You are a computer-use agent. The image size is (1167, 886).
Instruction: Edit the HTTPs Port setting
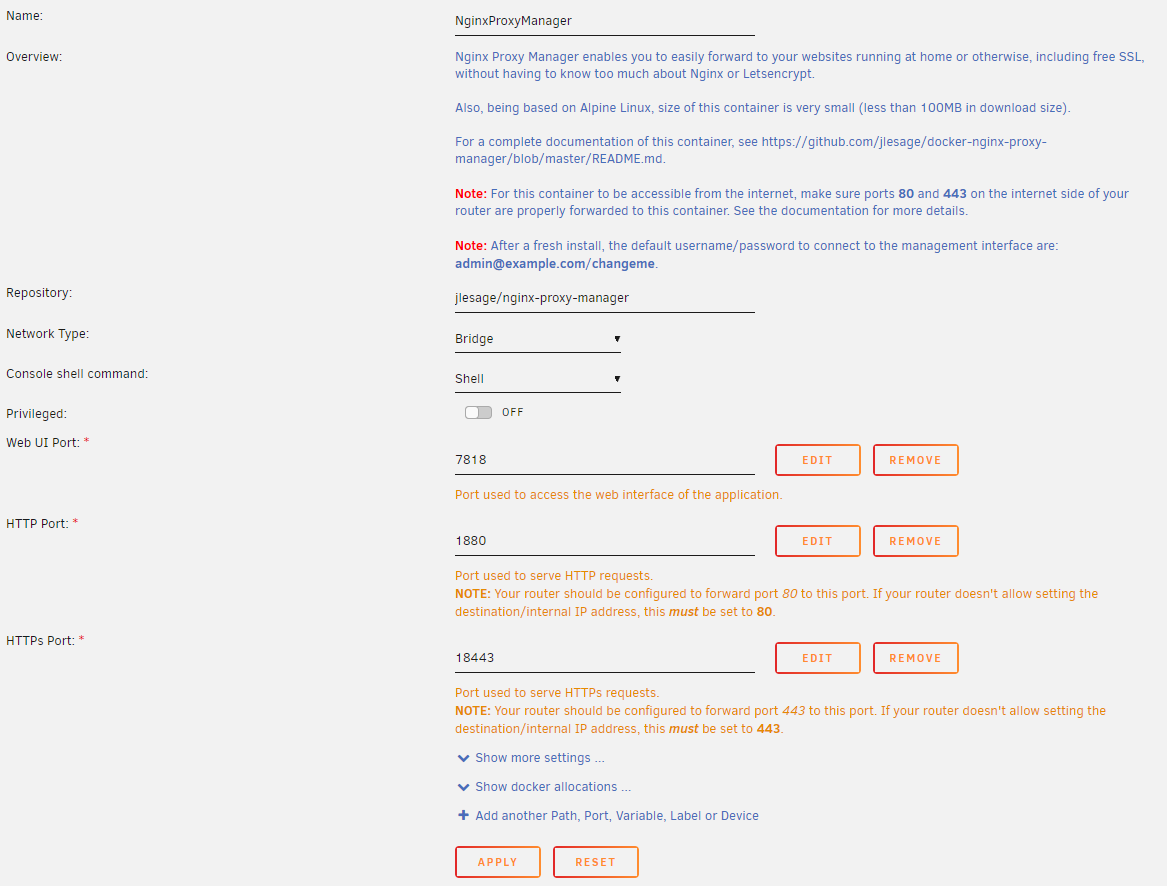click(x=817, y=658)
